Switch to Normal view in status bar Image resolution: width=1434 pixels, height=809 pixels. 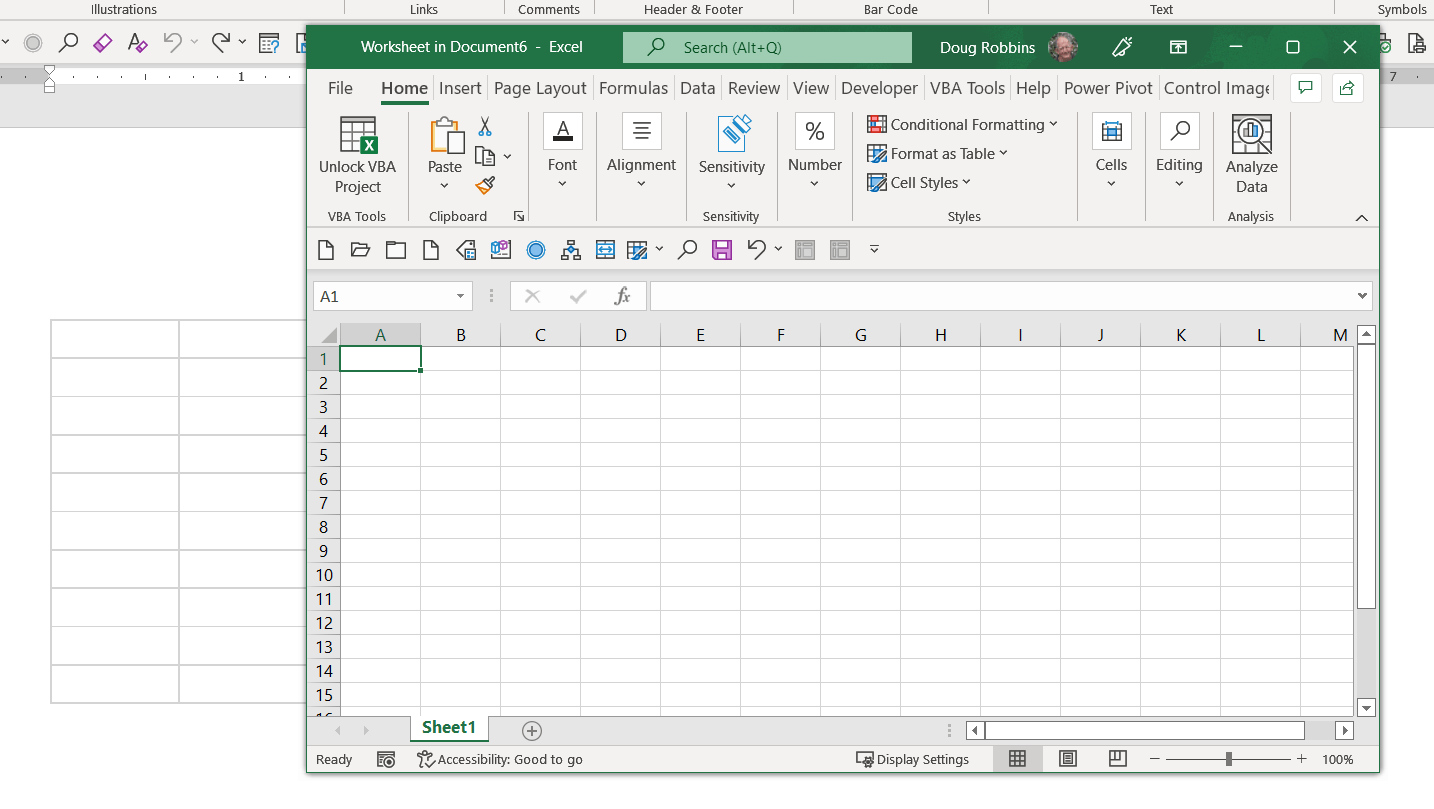1017,759
